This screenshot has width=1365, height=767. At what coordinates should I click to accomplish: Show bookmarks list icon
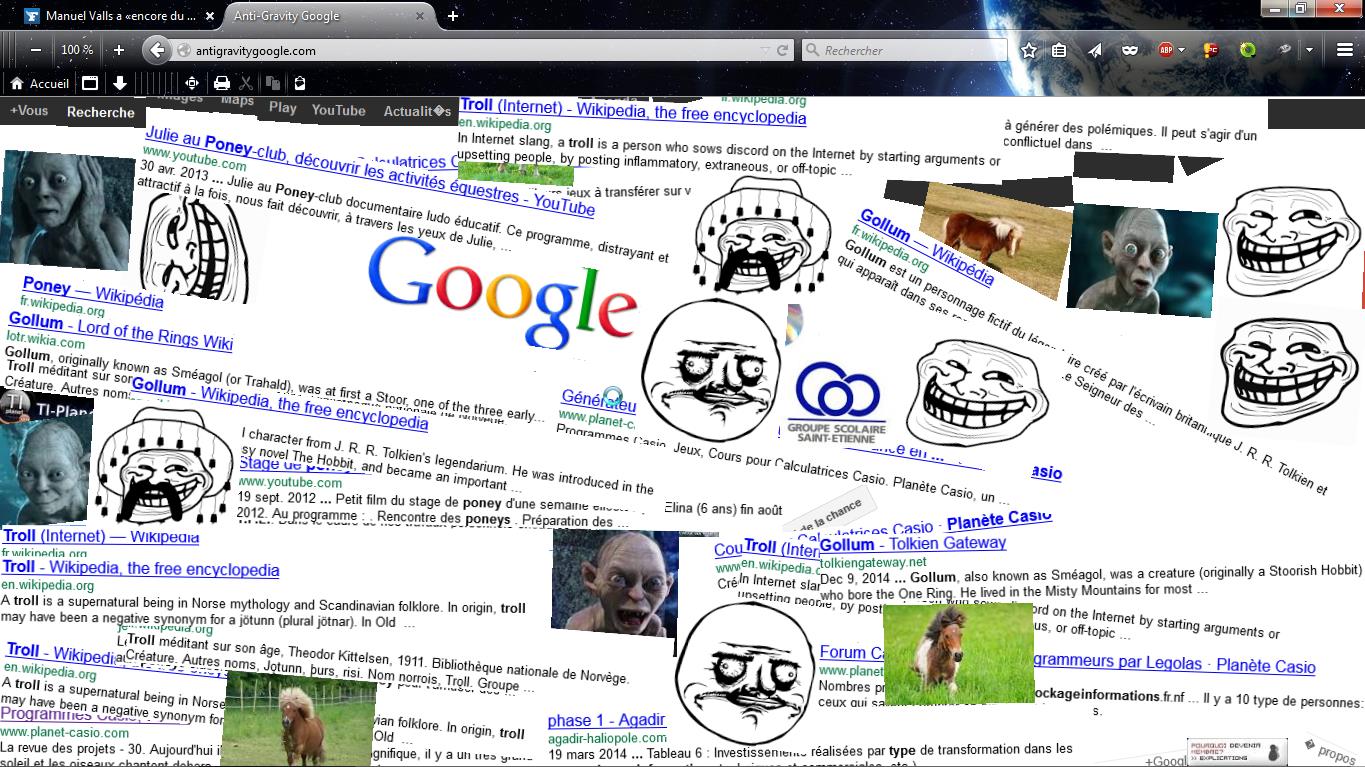coord(1060,50)
